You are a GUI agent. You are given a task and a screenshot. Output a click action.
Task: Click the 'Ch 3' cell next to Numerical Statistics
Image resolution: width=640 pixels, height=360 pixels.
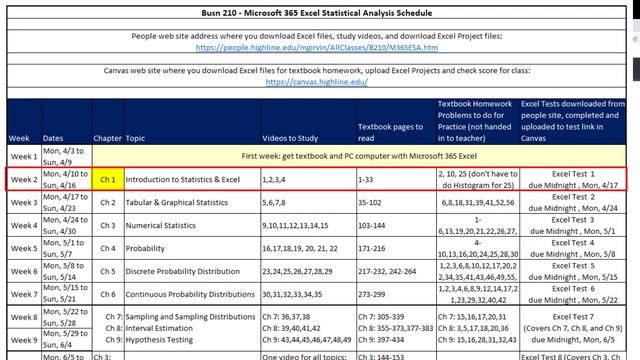(x=108, y=225)
